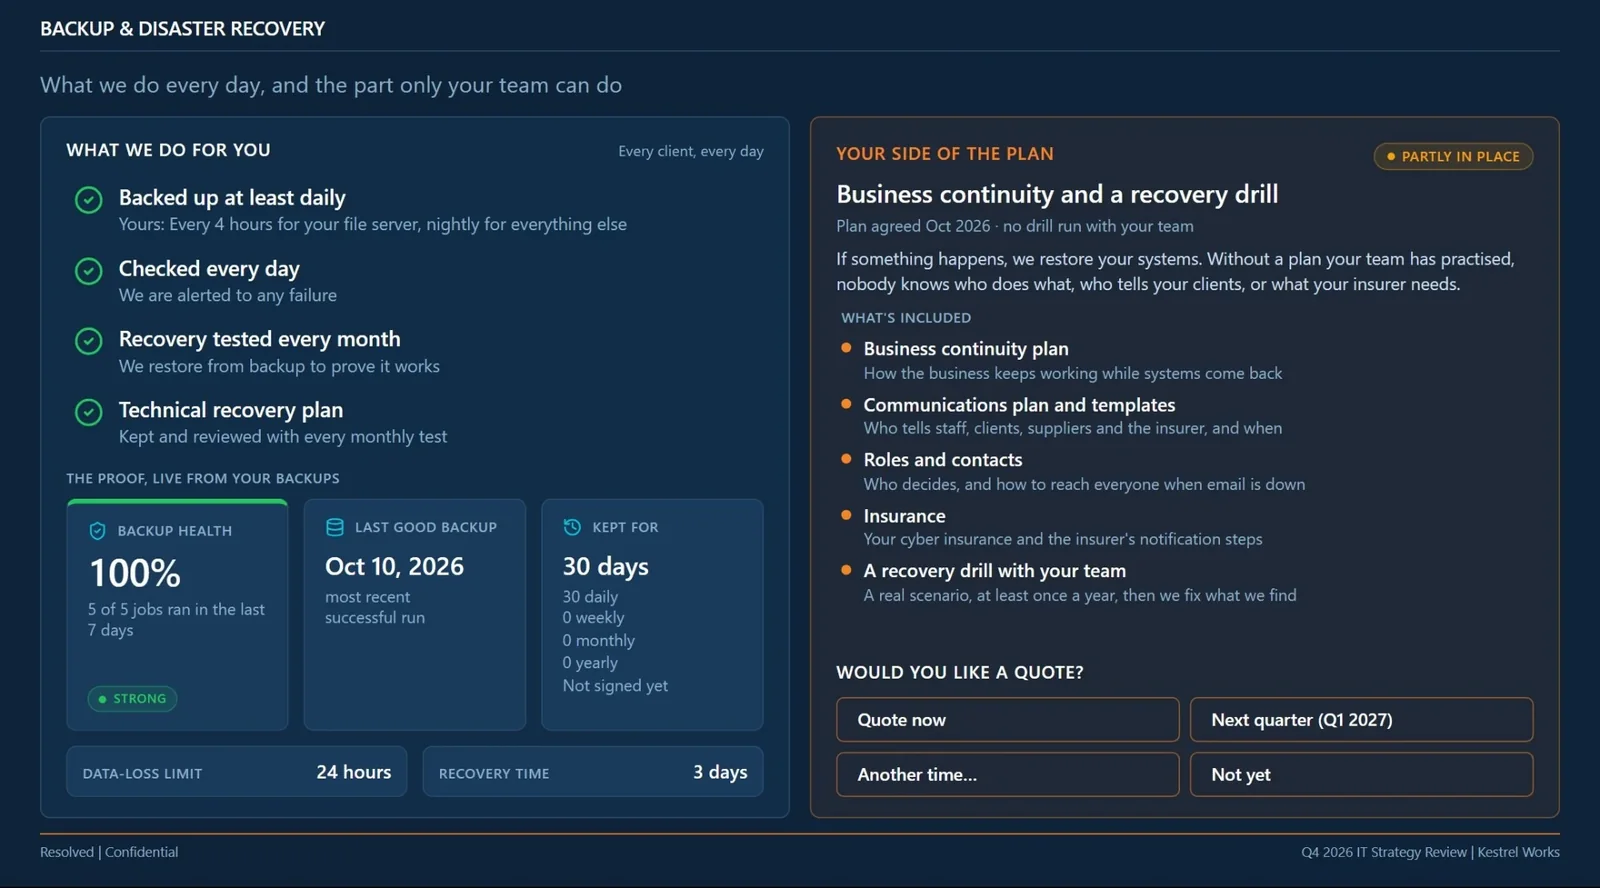
Task: Click the Data-loss limit 24 hours tile
Action: [237, 772]
